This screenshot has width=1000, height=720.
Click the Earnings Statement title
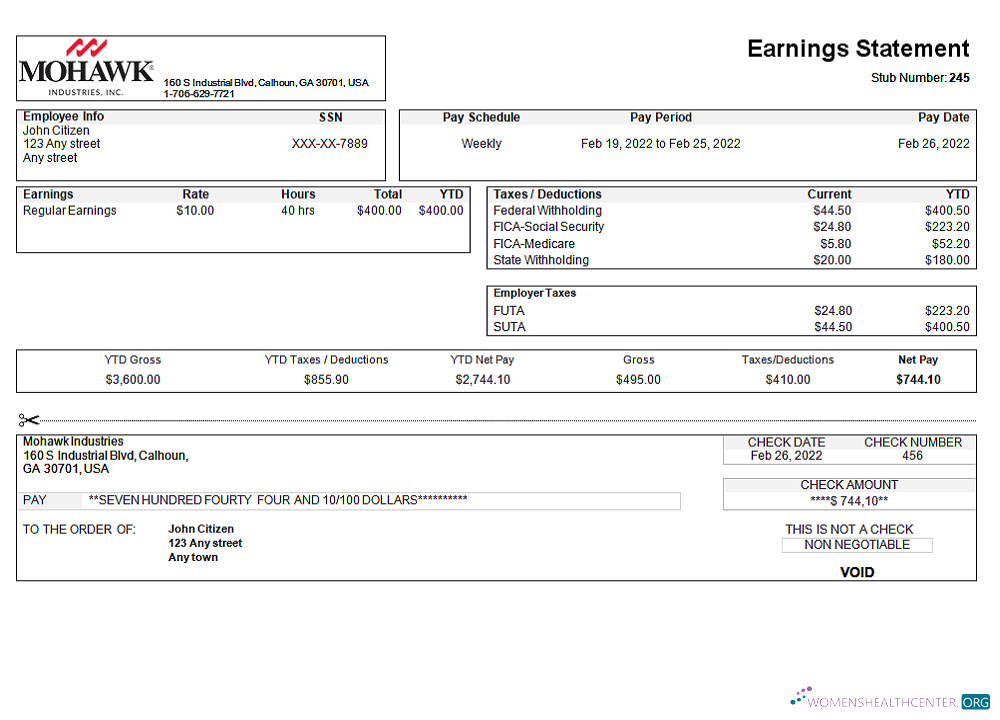coord(857,48)
